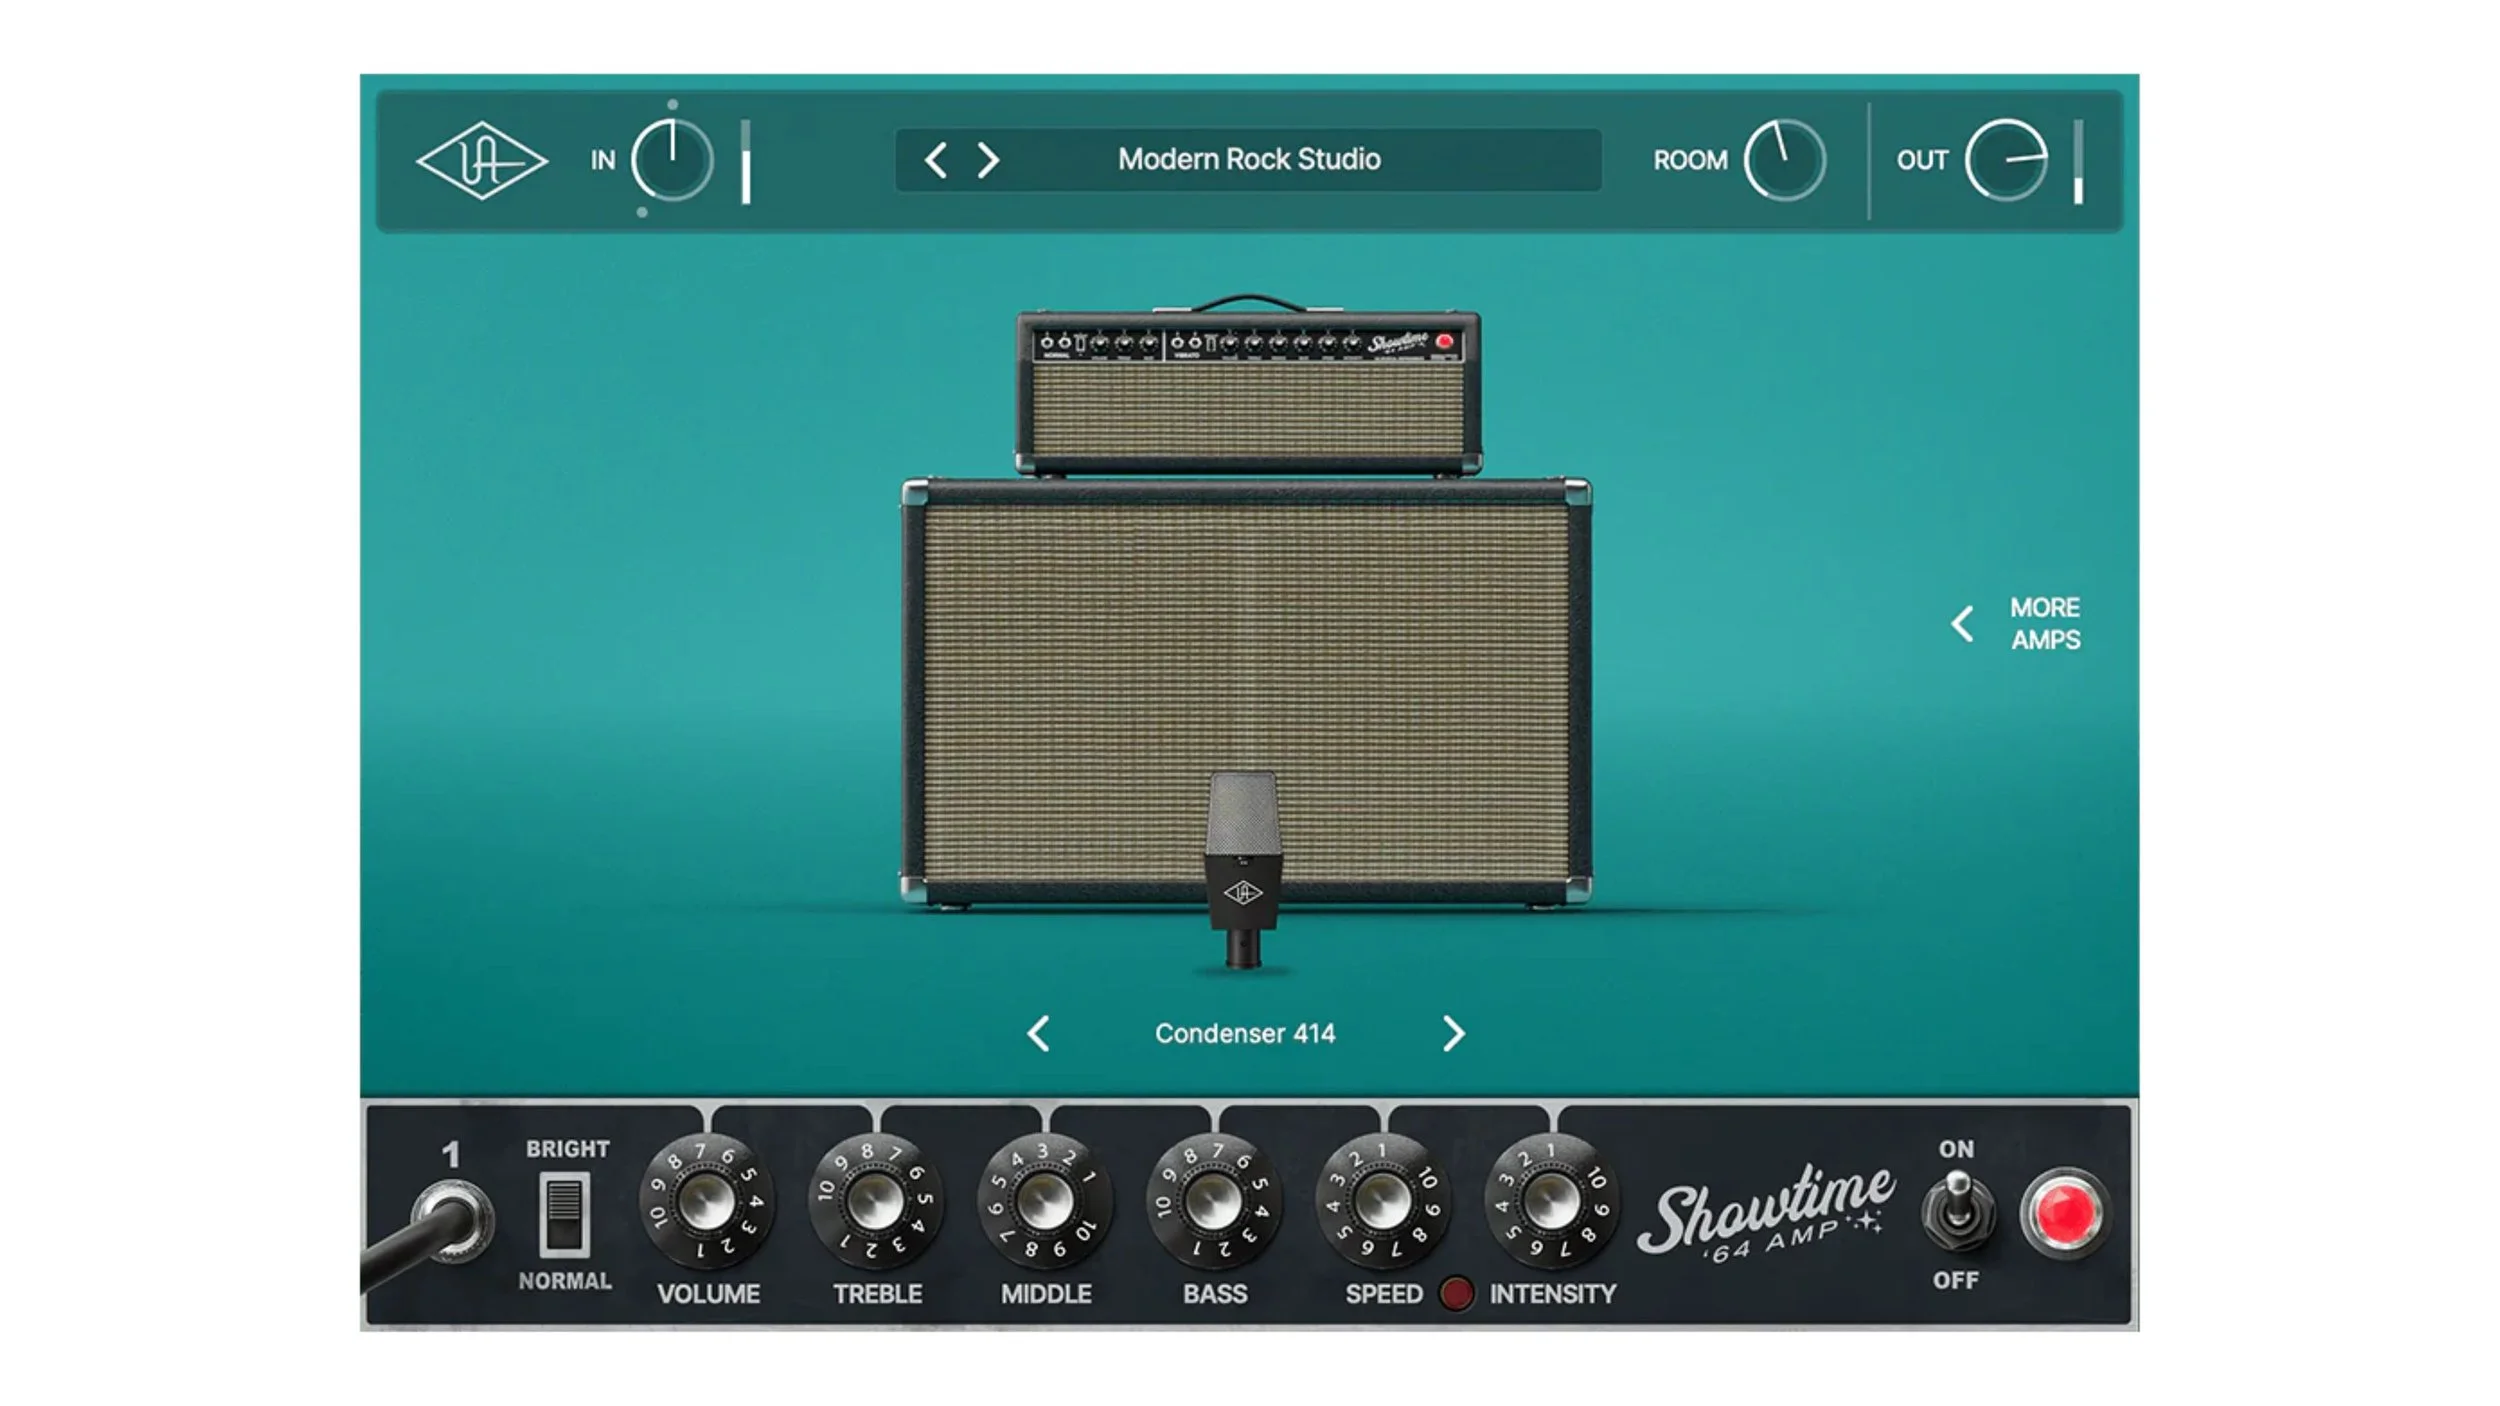2500x1406 pixels.
Task: Click the ROOM level knob
Action: click(x=1784, y=160)
